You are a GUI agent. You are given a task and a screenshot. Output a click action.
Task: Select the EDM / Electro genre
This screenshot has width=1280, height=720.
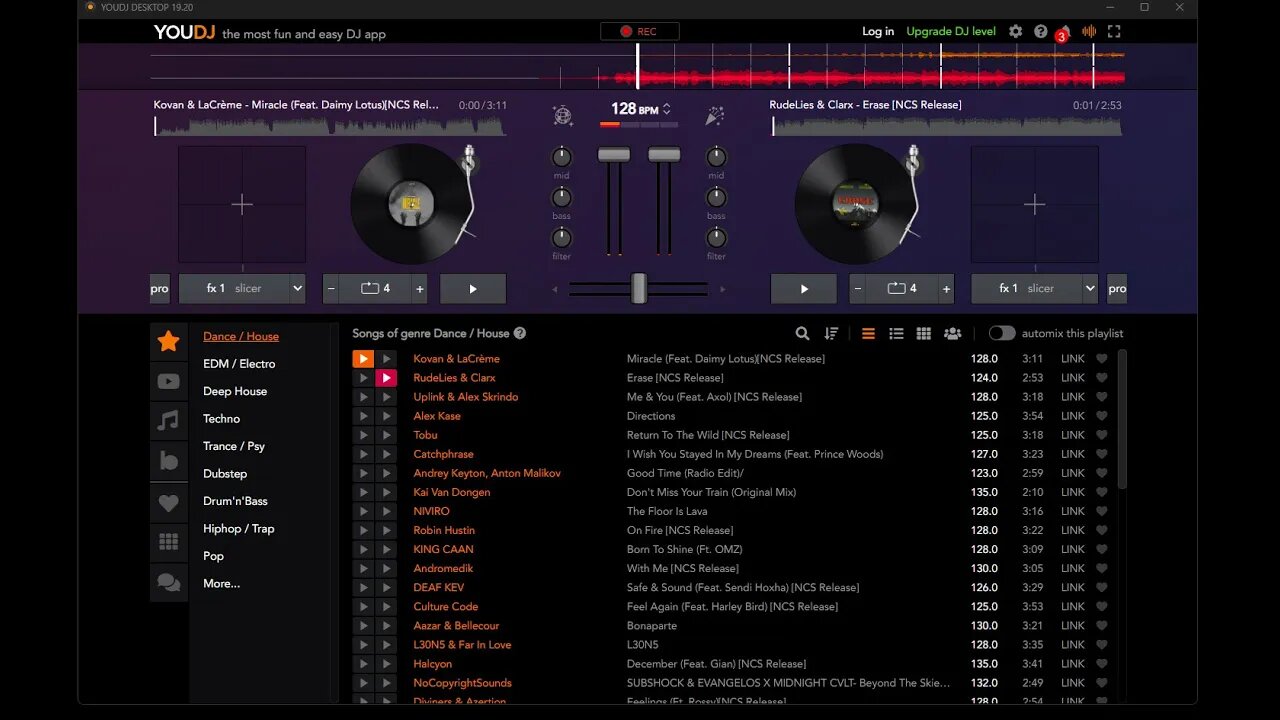(x=239, y=364)
